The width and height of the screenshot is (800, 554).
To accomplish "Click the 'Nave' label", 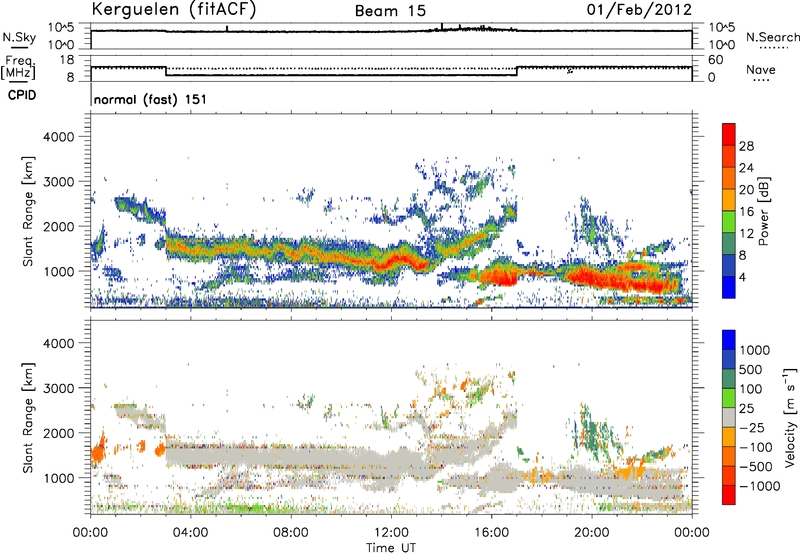I will click(x=761, y=69).
